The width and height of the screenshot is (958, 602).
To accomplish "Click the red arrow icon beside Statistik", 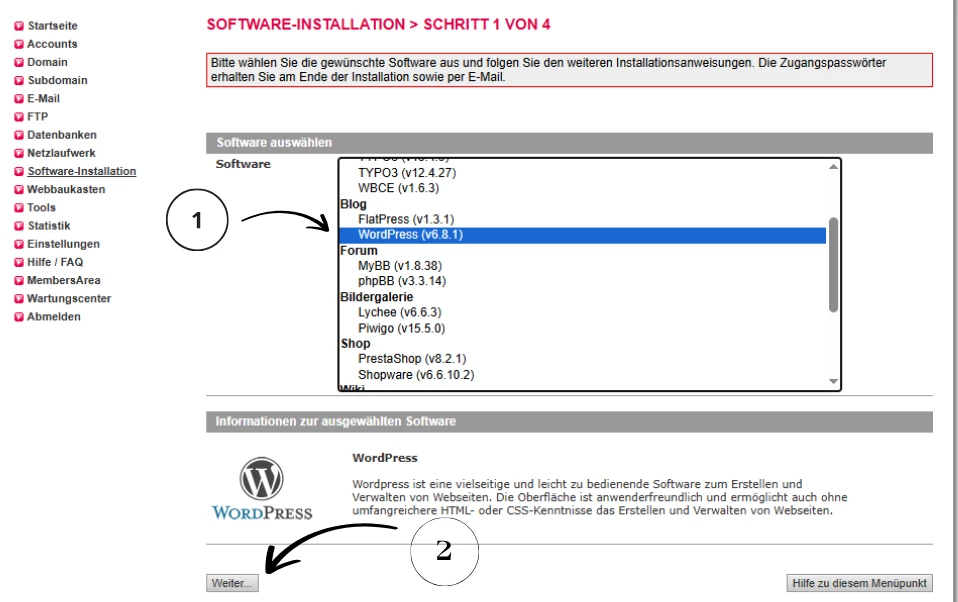I will pyautogui.click(x=19, y=226).
